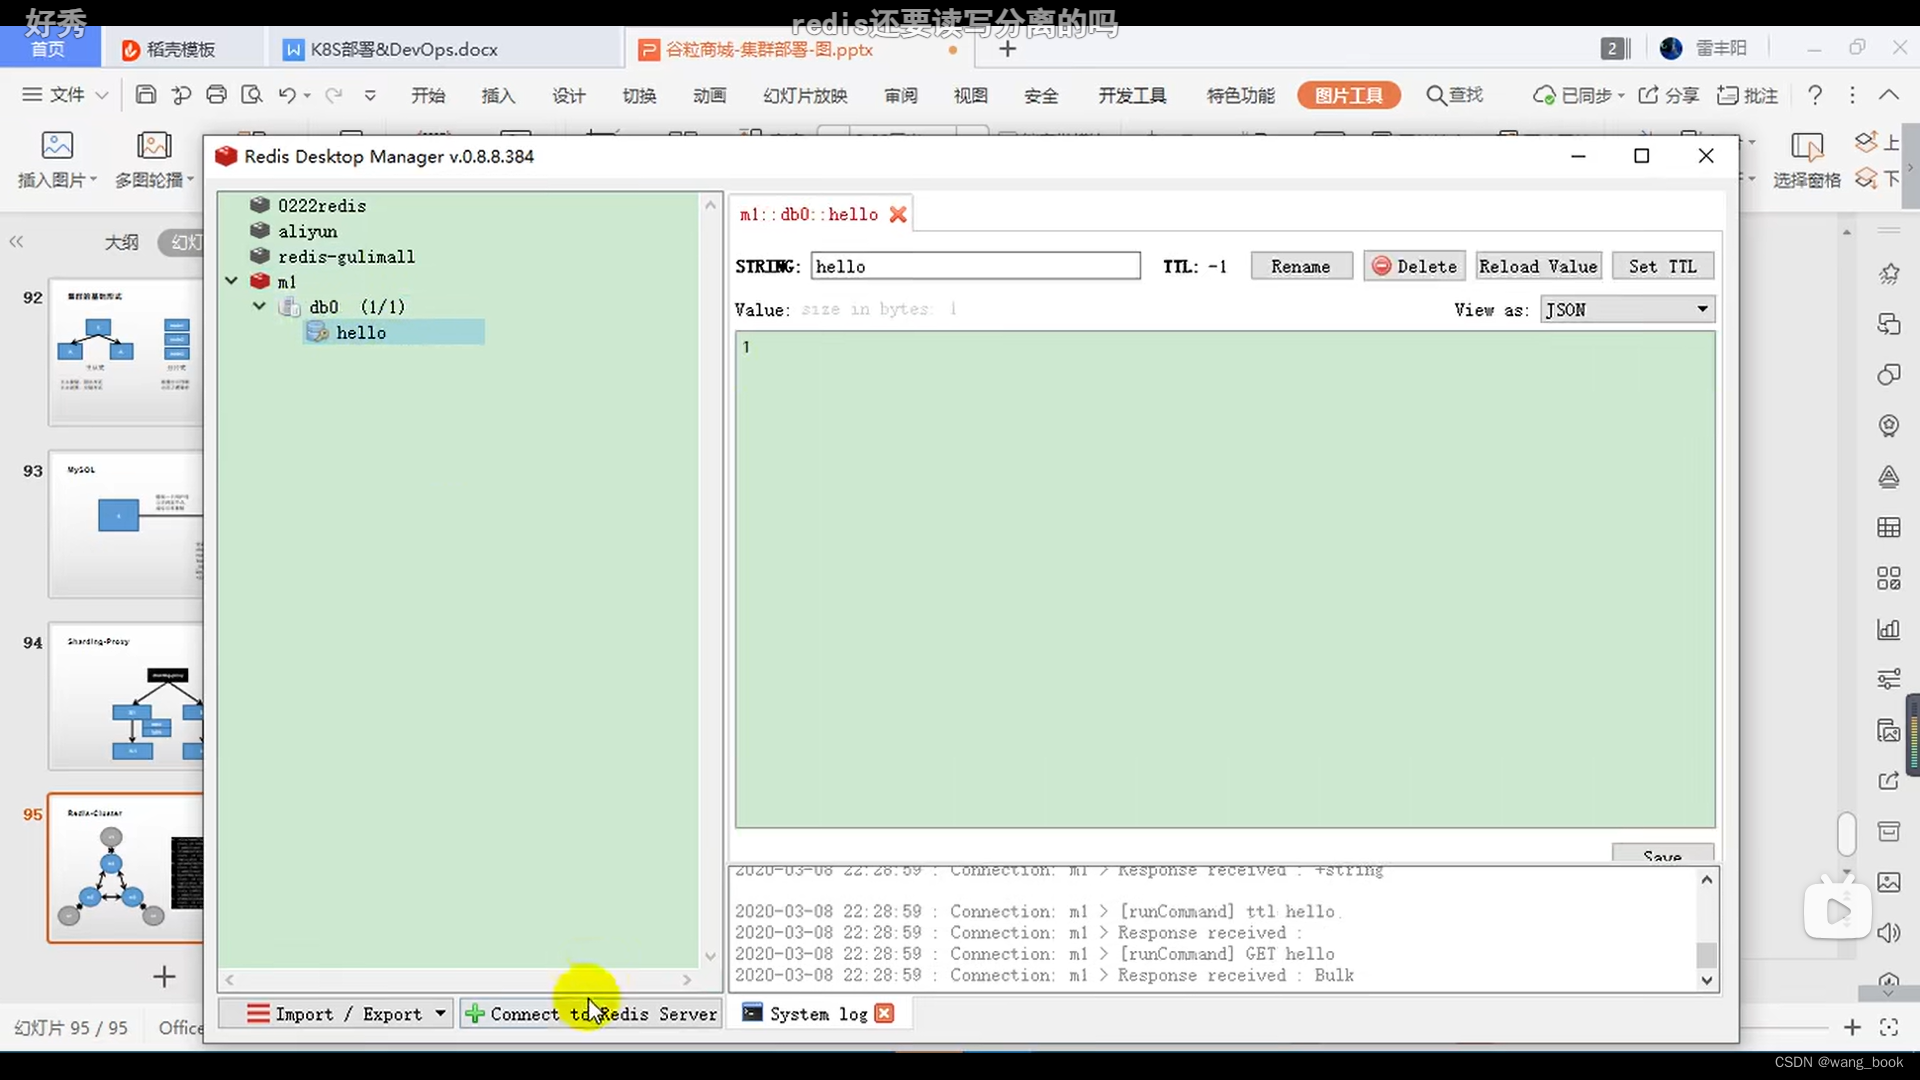Collapse the m1 connection node

coord(231,281)
